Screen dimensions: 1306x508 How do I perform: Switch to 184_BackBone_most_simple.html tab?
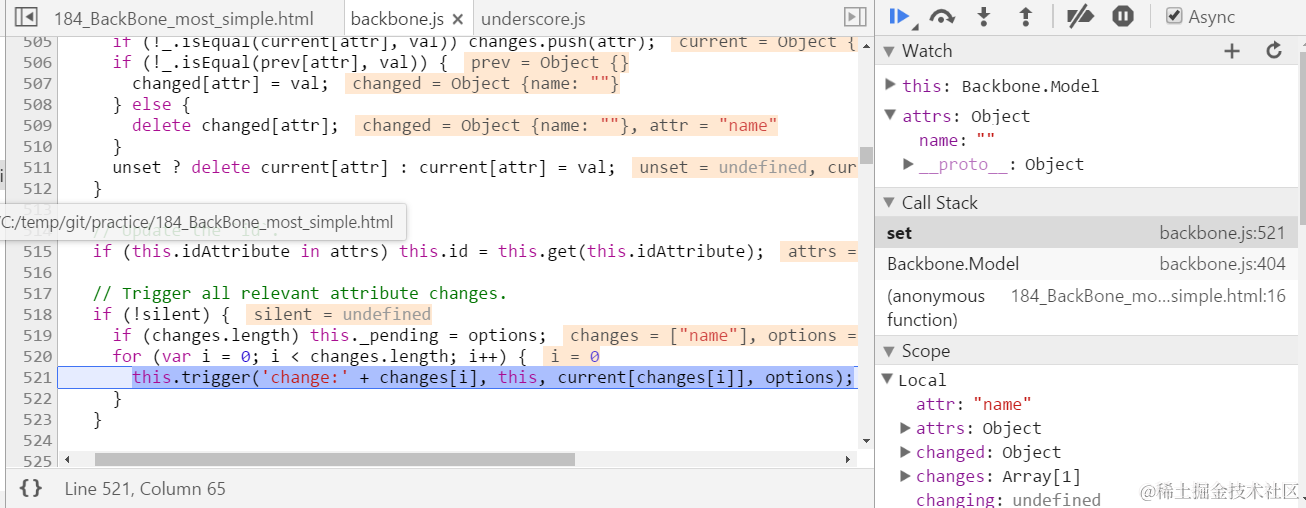183,19
